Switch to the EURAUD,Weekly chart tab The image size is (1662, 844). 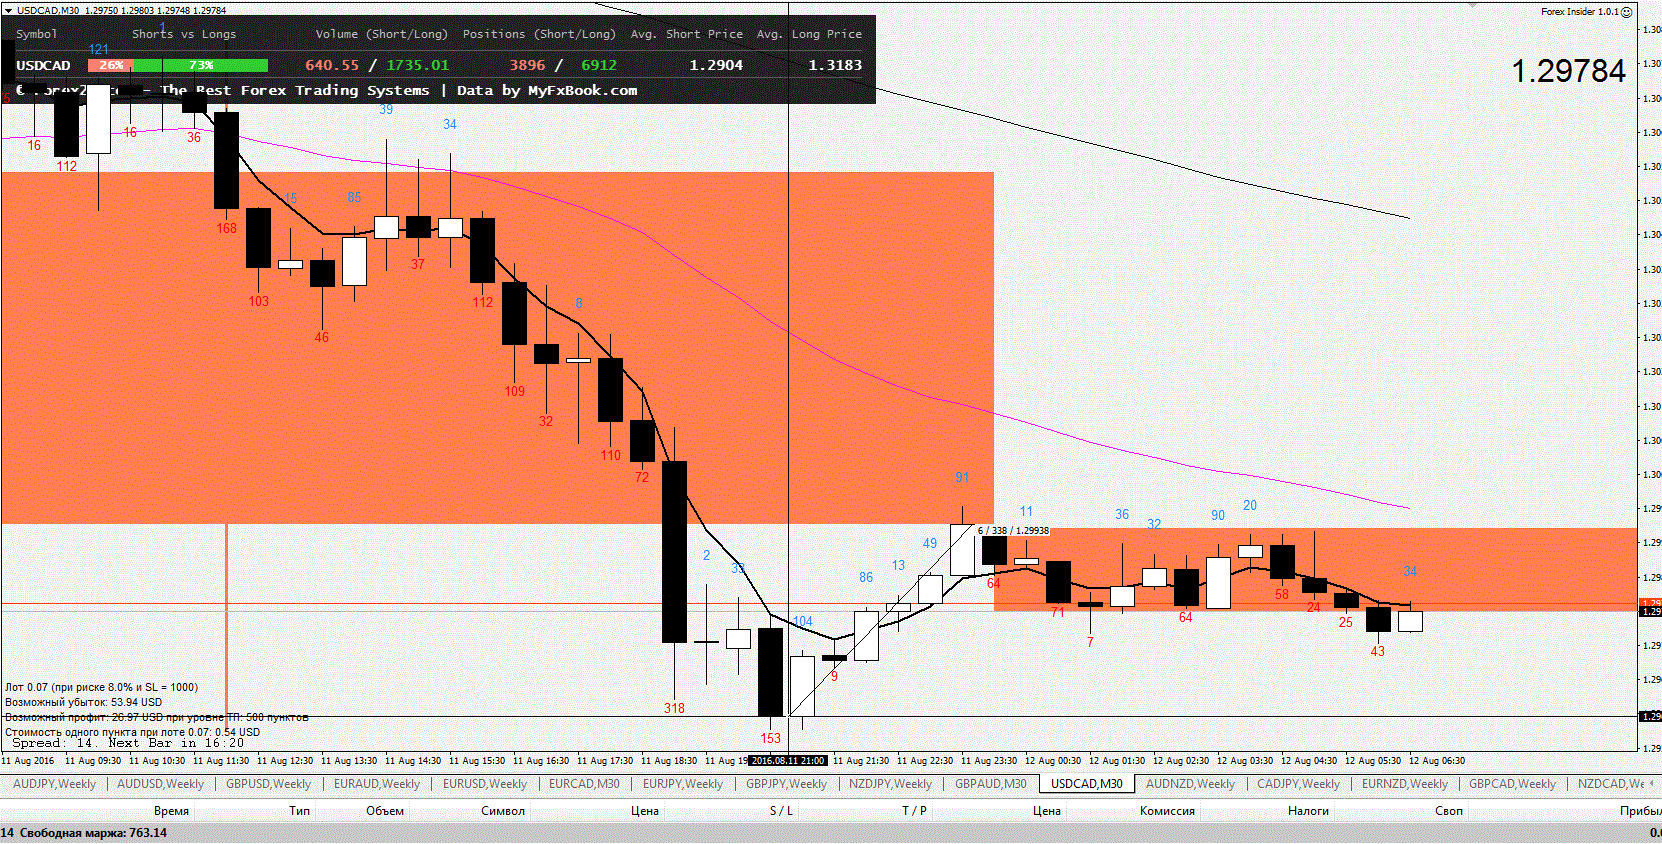(x=377, y=784)
